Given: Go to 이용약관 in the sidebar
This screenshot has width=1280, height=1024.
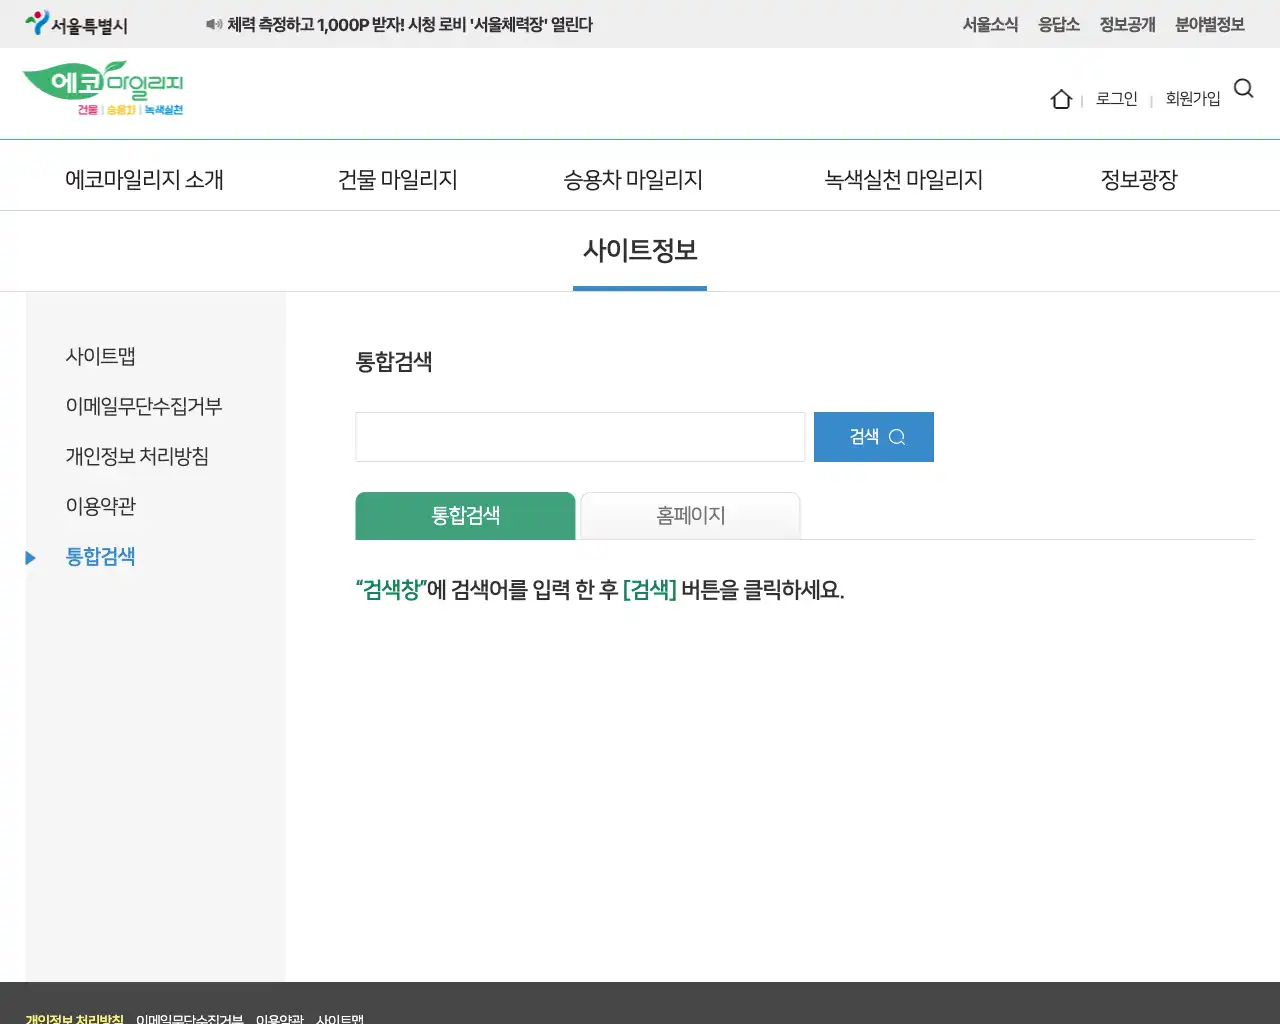Looking at the screenshot, I should 100,506.
